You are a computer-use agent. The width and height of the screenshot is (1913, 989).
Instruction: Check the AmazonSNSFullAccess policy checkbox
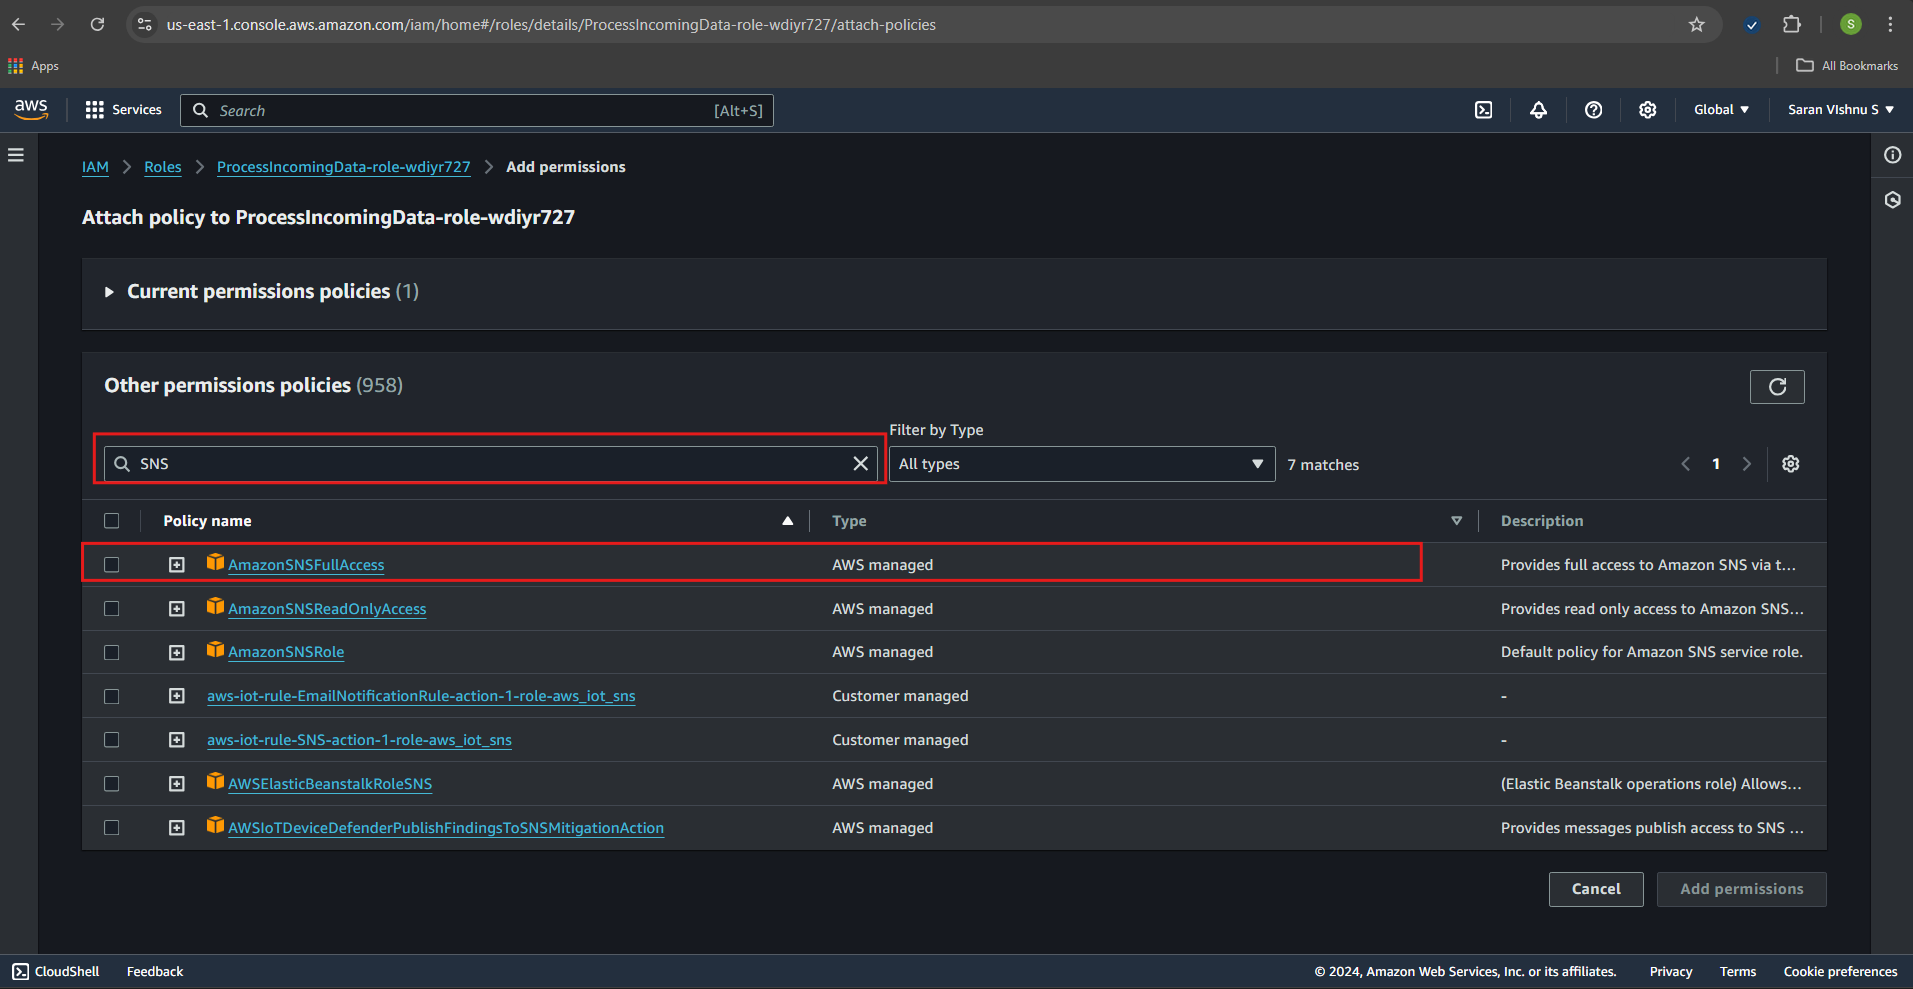point(112,565)
